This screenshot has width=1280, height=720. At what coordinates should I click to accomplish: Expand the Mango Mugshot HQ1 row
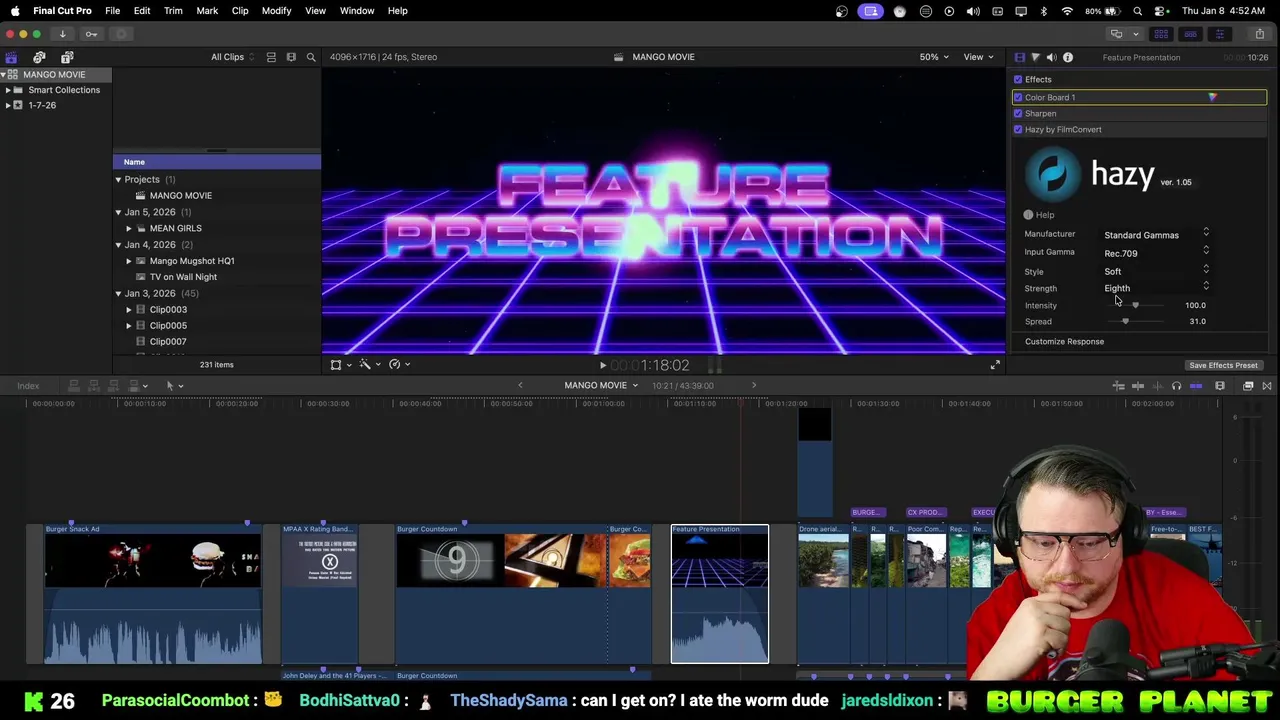(x=129, y=261)
